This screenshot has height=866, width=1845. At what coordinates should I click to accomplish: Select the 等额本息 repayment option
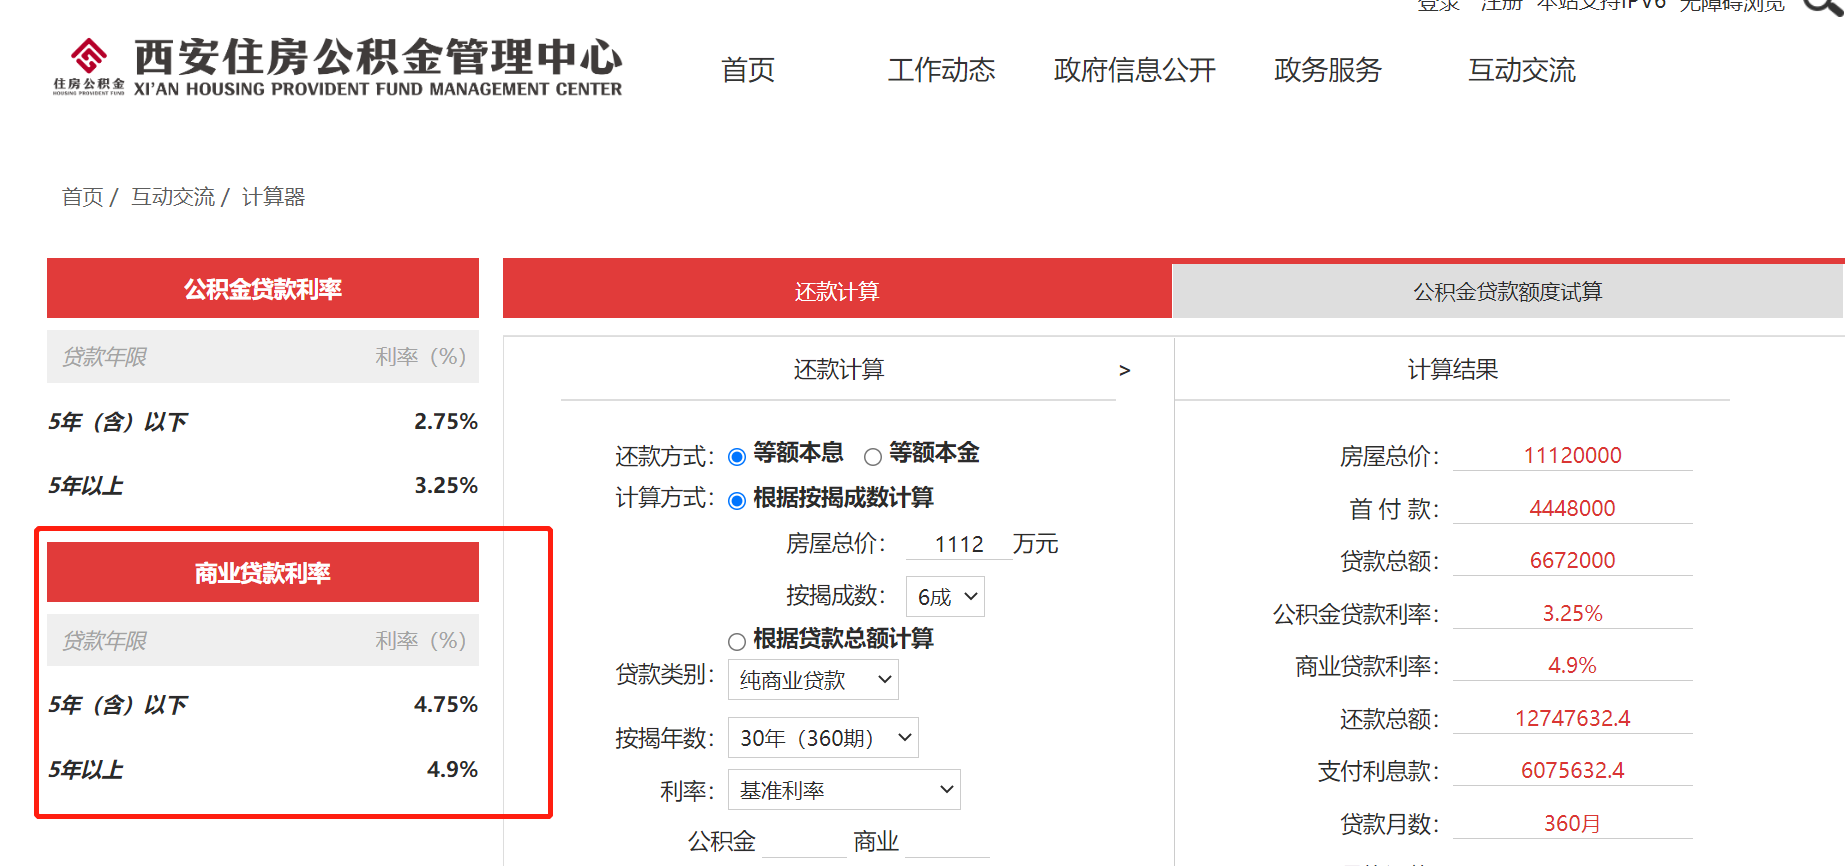click(737, 457)
